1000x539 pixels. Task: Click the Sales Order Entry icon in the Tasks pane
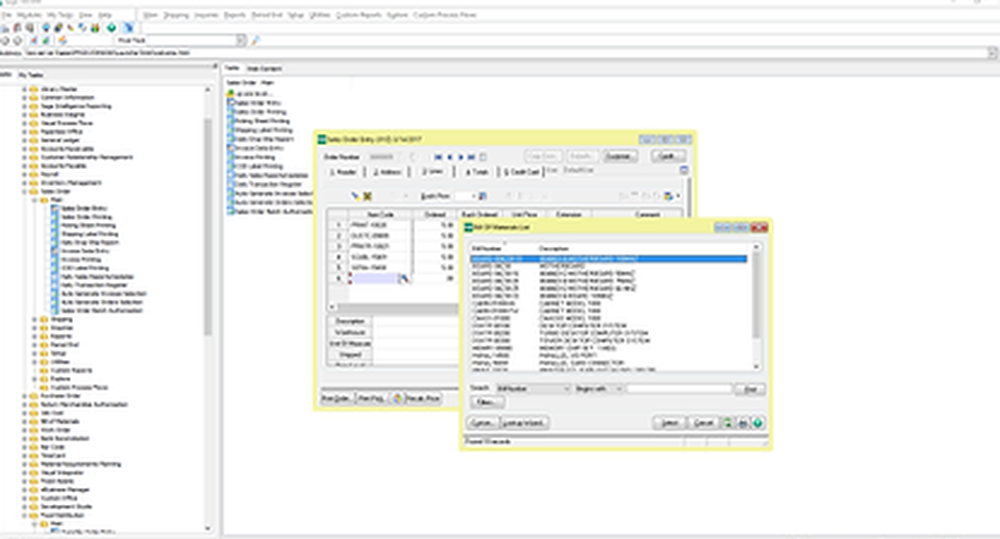click(231, 102)
